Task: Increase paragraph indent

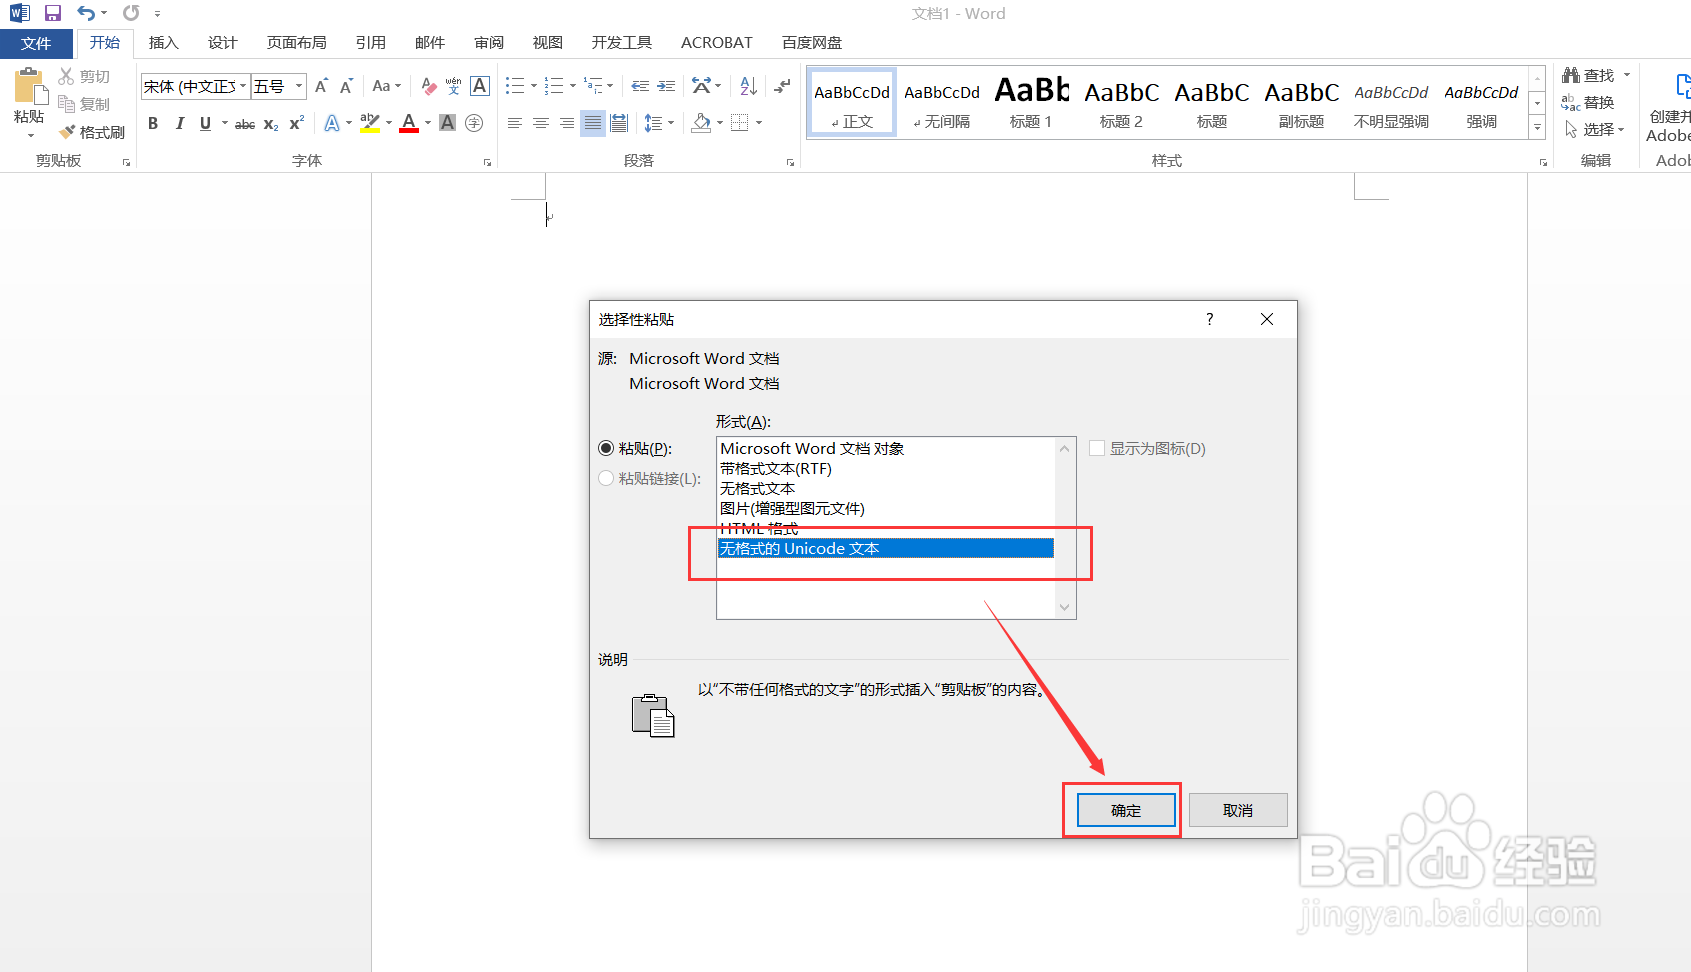Action: (666, 86)
